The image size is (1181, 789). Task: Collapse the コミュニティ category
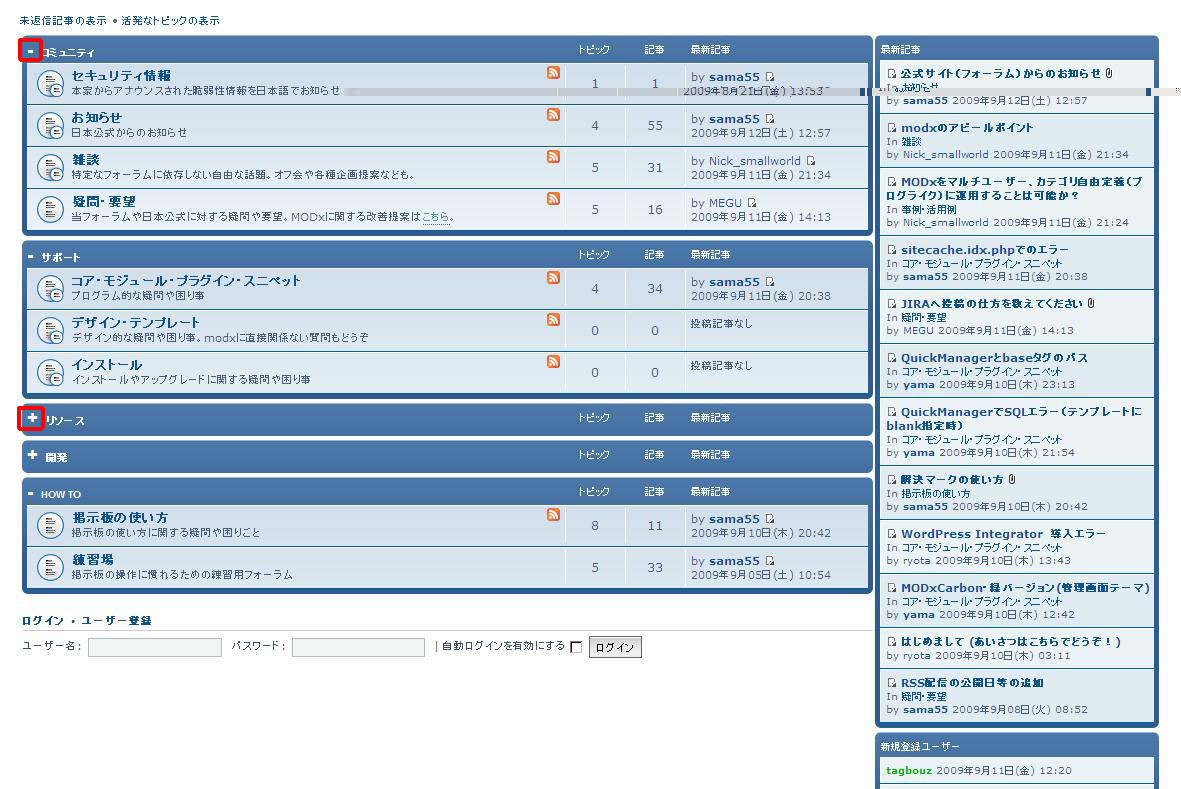[31, 50]
